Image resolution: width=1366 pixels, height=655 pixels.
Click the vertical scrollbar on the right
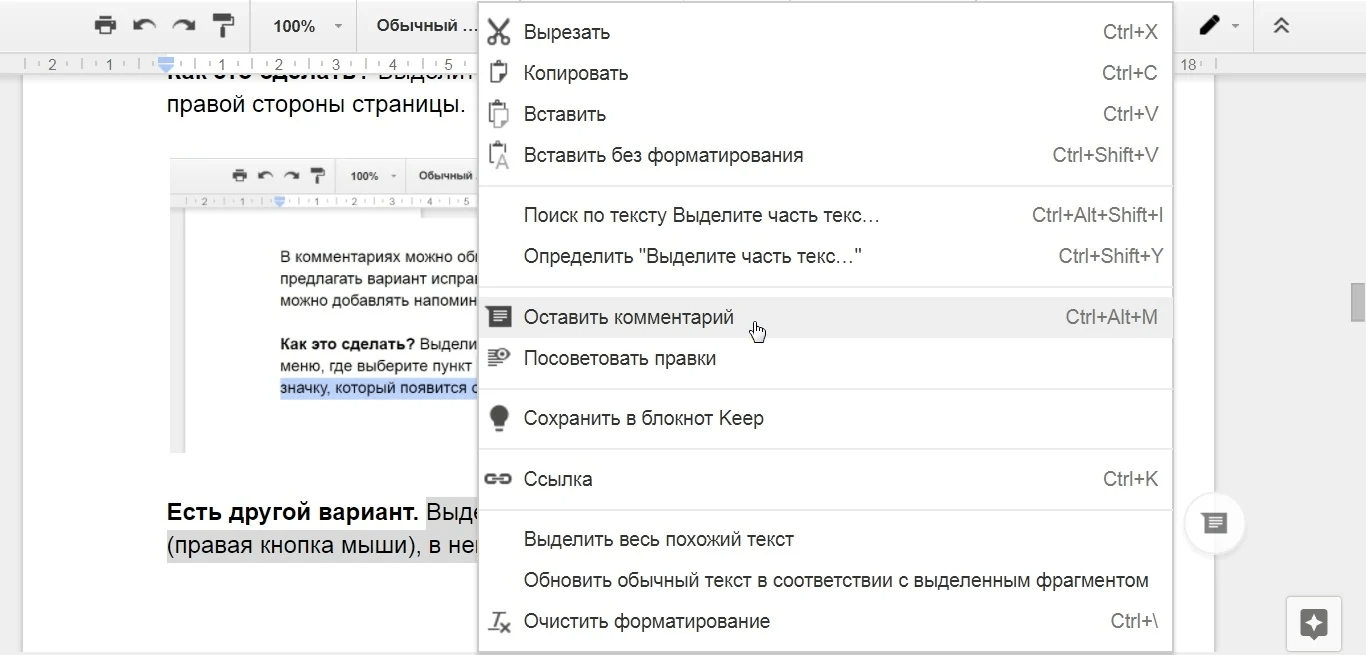coord(1355,298)
